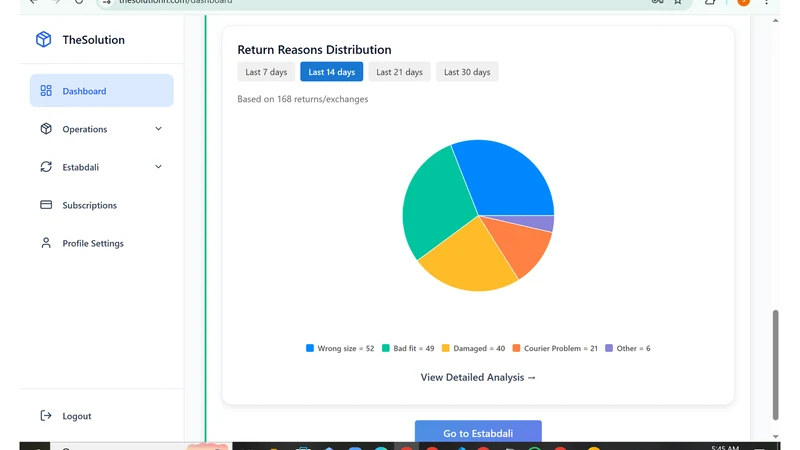The height and width of the screenshot is (450, 800).
Task: Click the Courier Problem = 21 legend text
Action: (x=561, y=348)
